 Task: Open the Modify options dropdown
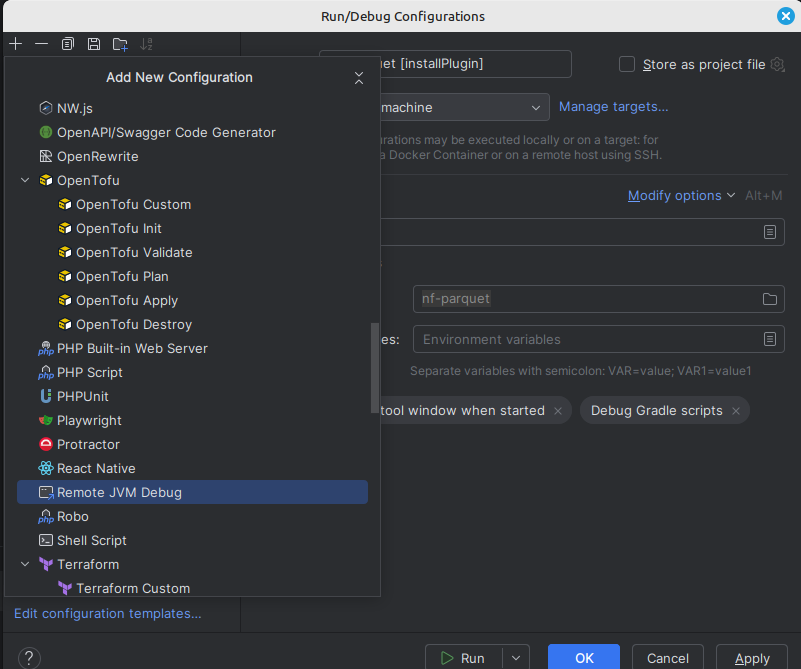click(675, 195)
